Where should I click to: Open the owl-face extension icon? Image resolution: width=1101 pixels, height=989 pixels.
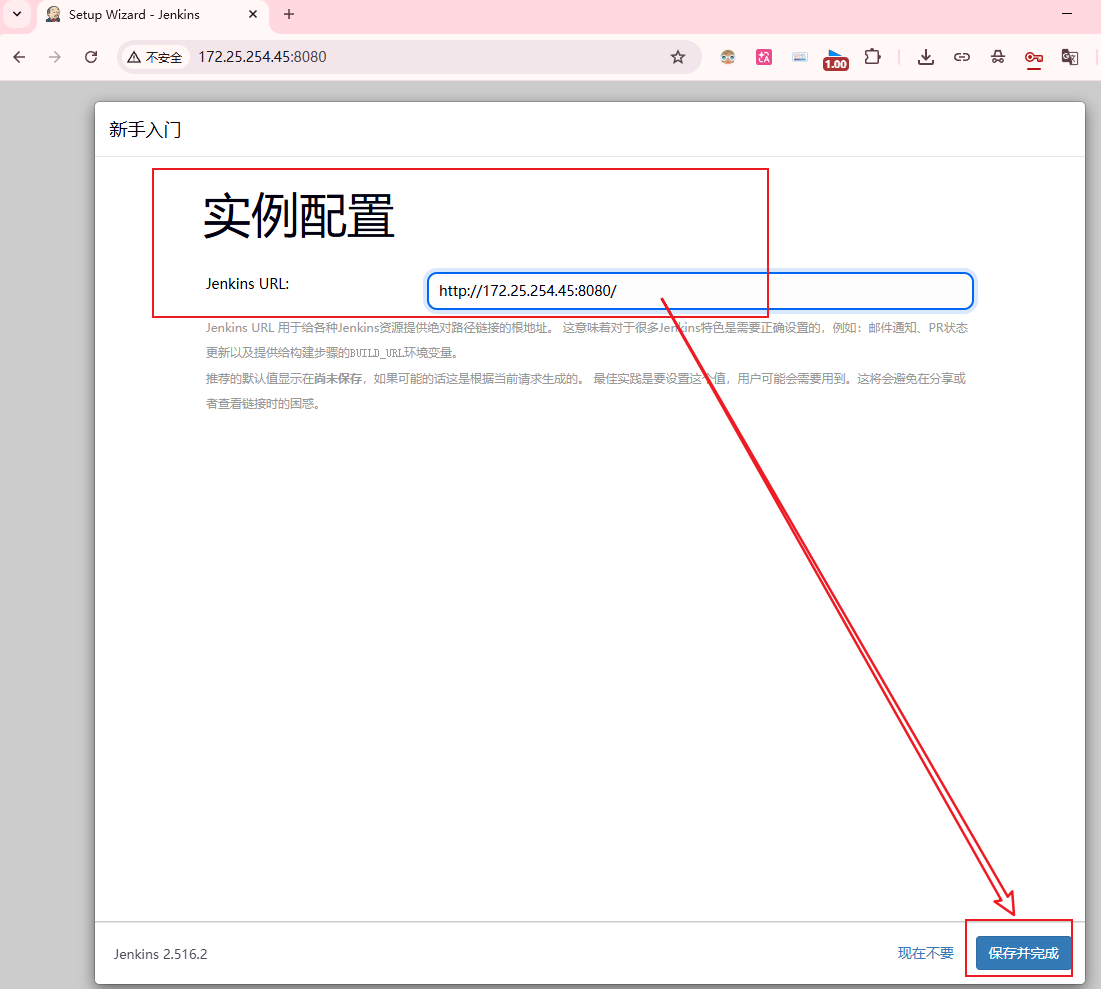(x=727, y=57)
